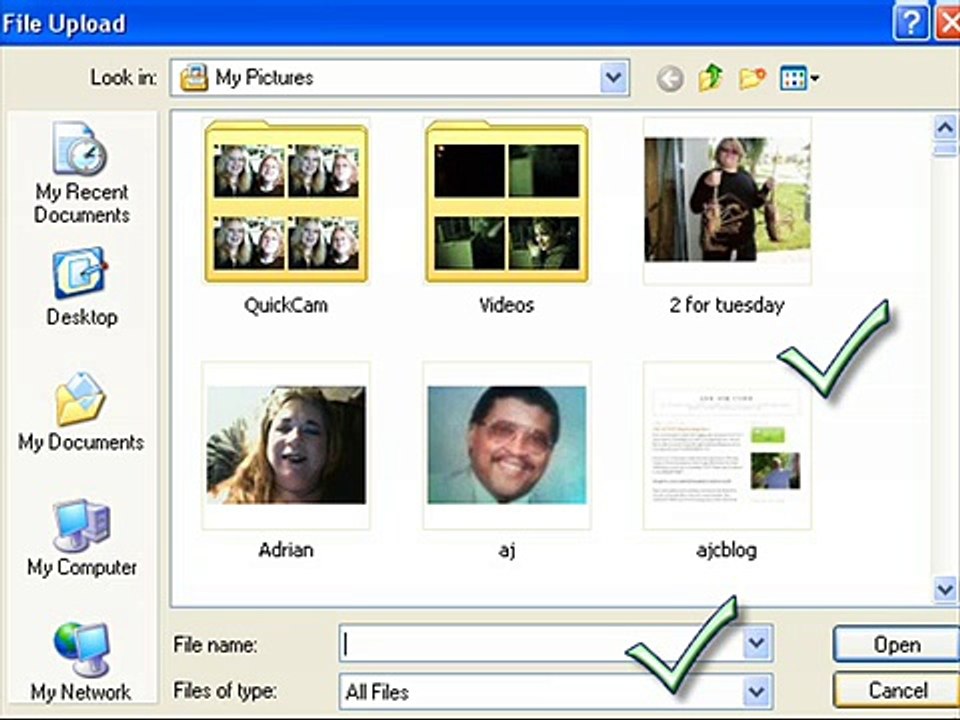This screenshot has height=720, width=960.
Task: Click the scroll down arrow
Action: (x=945, y=590)
